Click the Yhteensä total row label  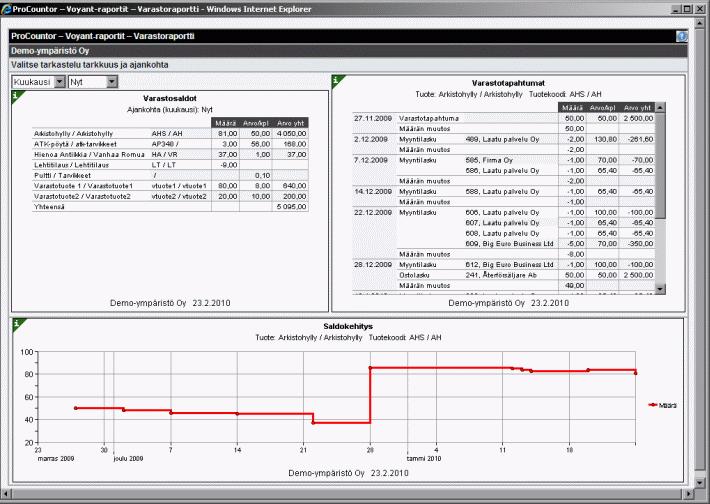coord(49,206)
